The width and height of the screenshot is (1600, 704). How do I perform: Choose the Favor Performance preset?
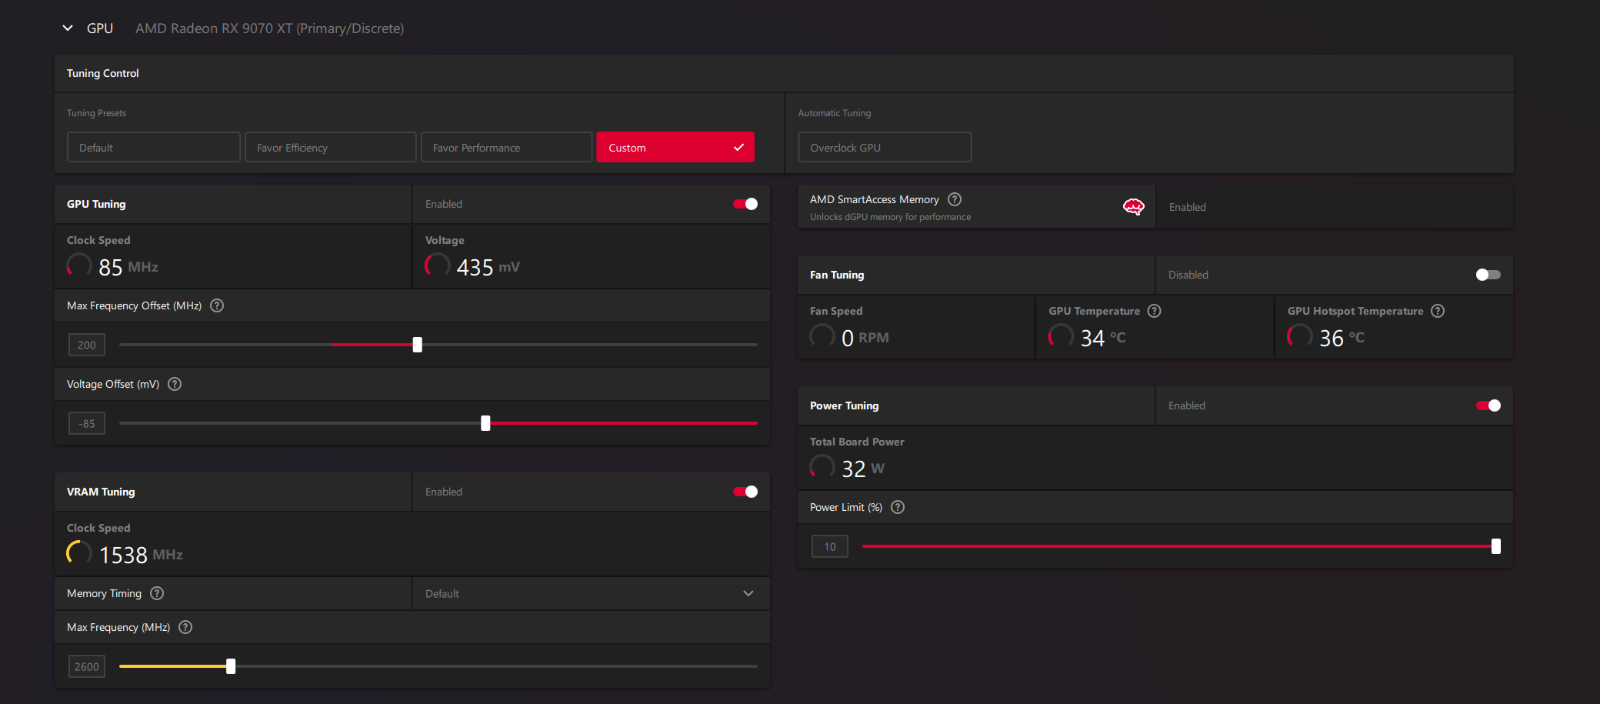(x=506, y=147)
